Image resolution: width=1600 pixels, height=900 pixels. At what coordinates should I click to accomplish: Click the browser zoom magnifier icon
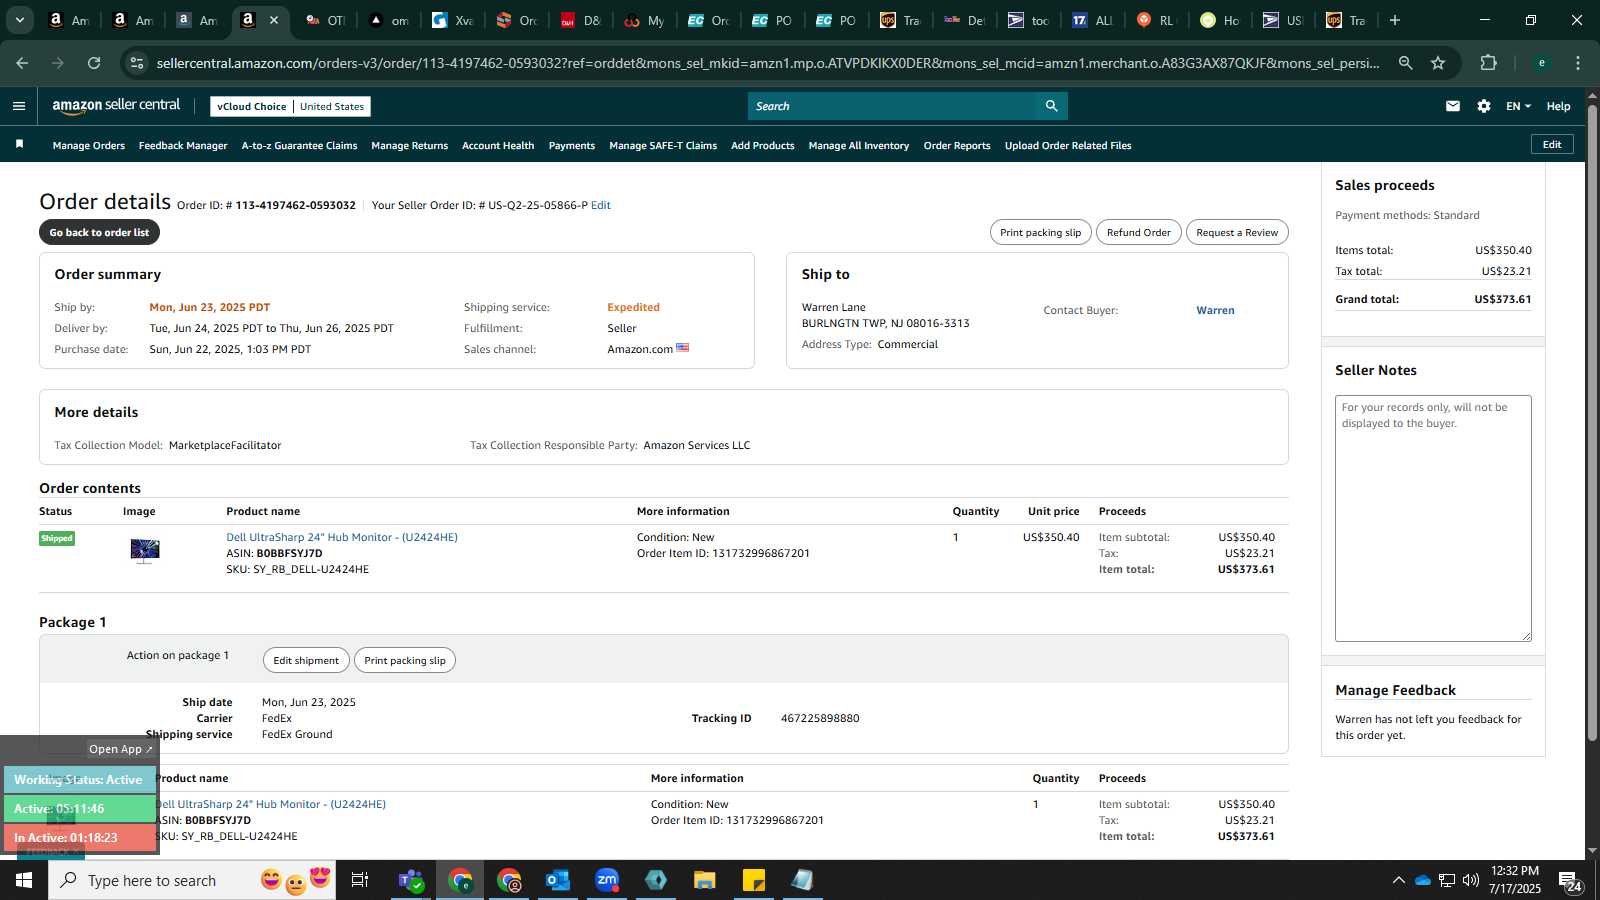pos(1405,63)
